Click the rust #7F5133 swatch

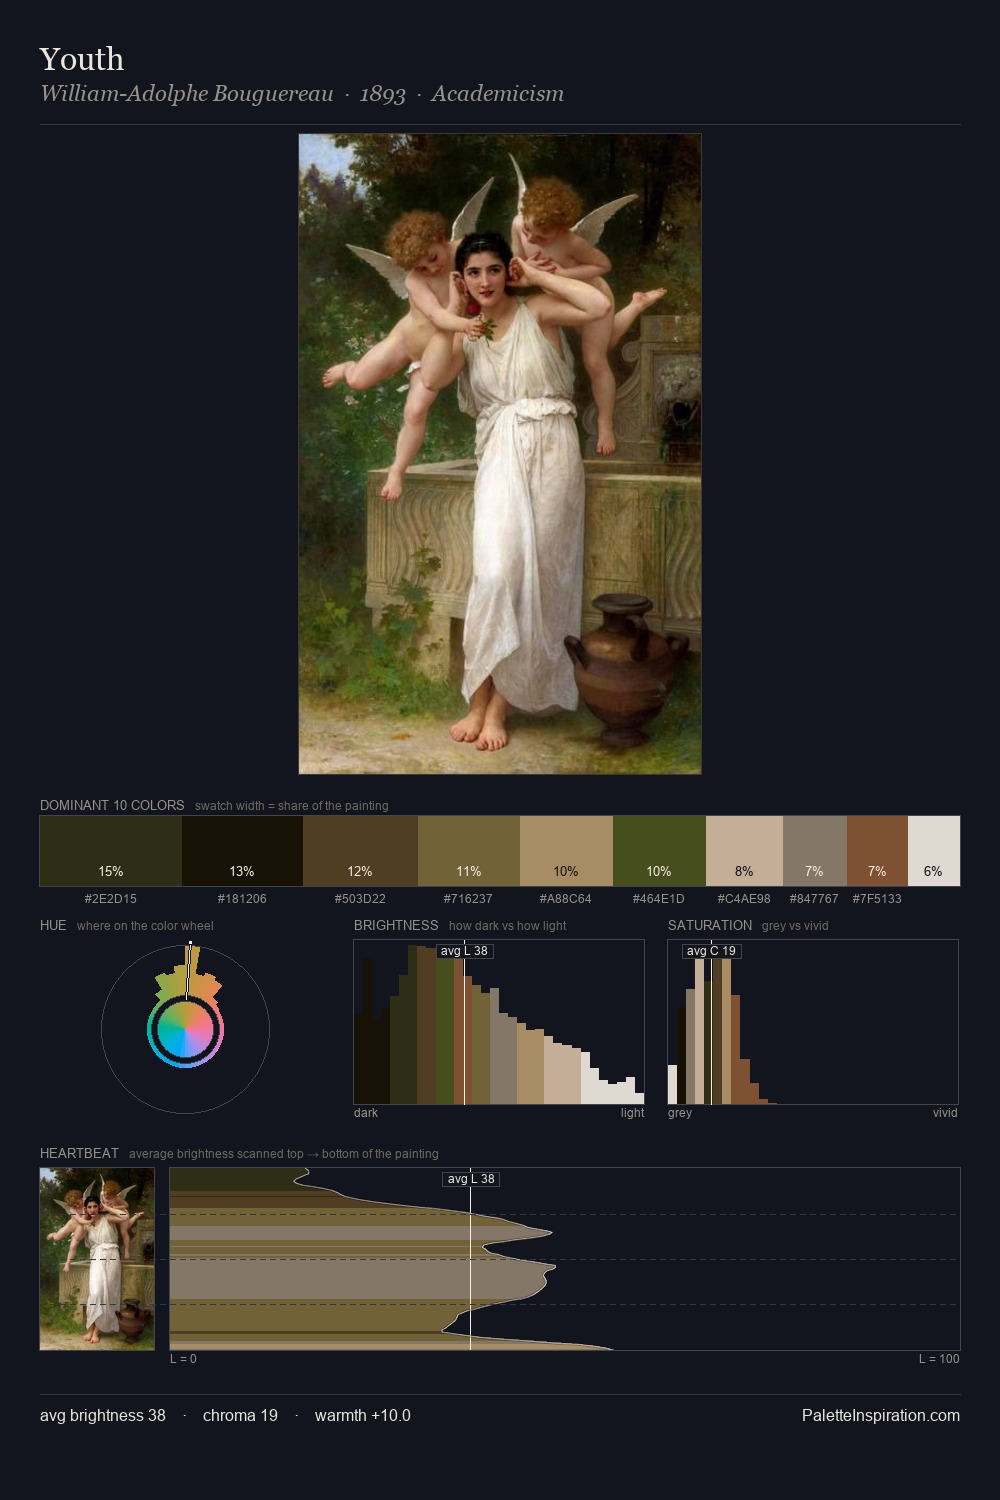click(877, 851)
